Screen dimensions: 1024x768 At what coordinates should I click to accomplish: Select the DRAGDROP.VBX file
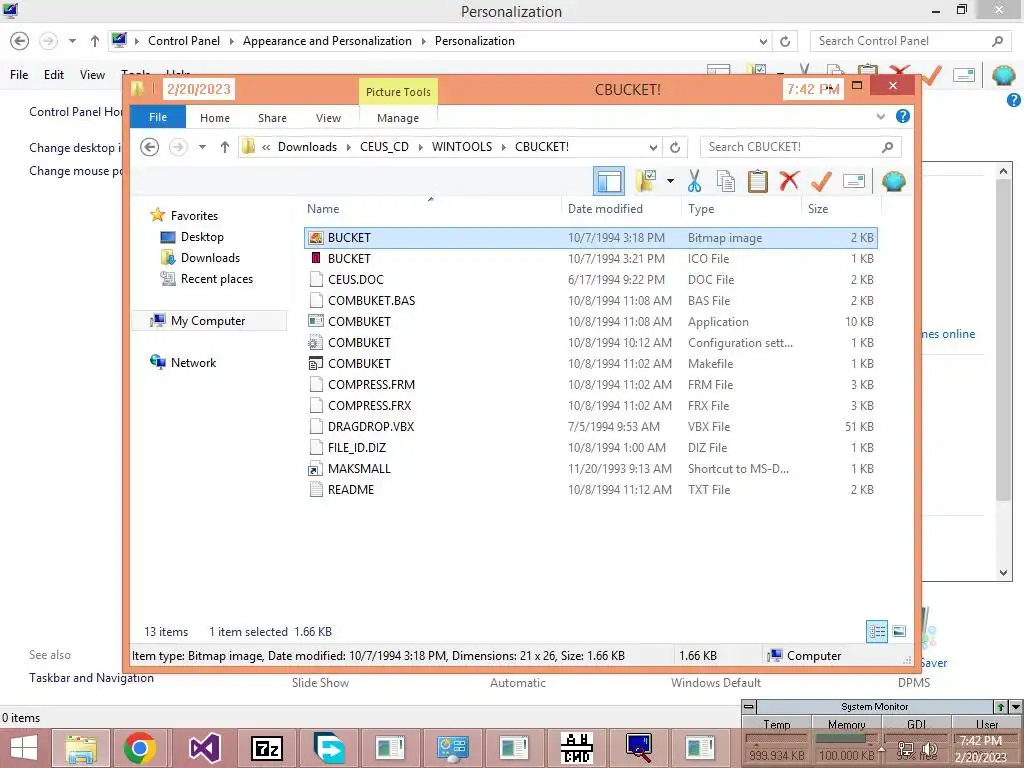tap(590, 426)
